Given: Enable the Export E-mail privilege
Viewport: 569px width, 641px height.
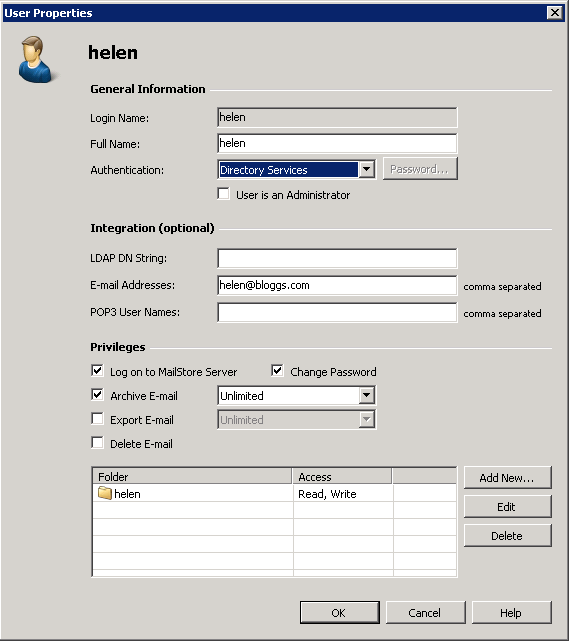Looking at the screenshot, I should (x=97, y=419).
